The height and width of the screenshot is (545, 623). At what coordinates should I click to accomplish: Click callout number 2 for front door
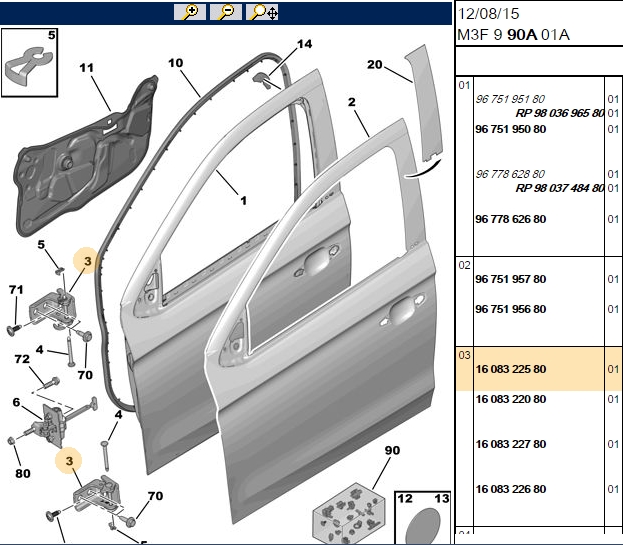pos(352,102)
